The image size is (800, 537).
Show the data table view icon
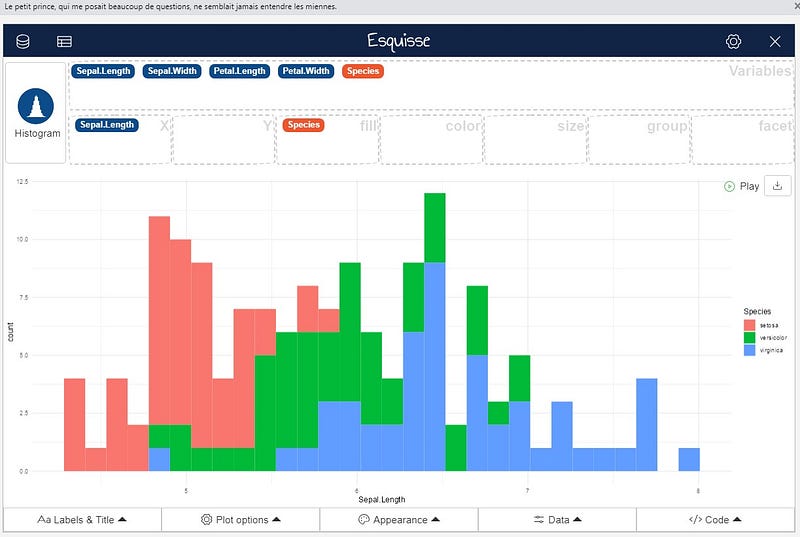tap(64, 41)
